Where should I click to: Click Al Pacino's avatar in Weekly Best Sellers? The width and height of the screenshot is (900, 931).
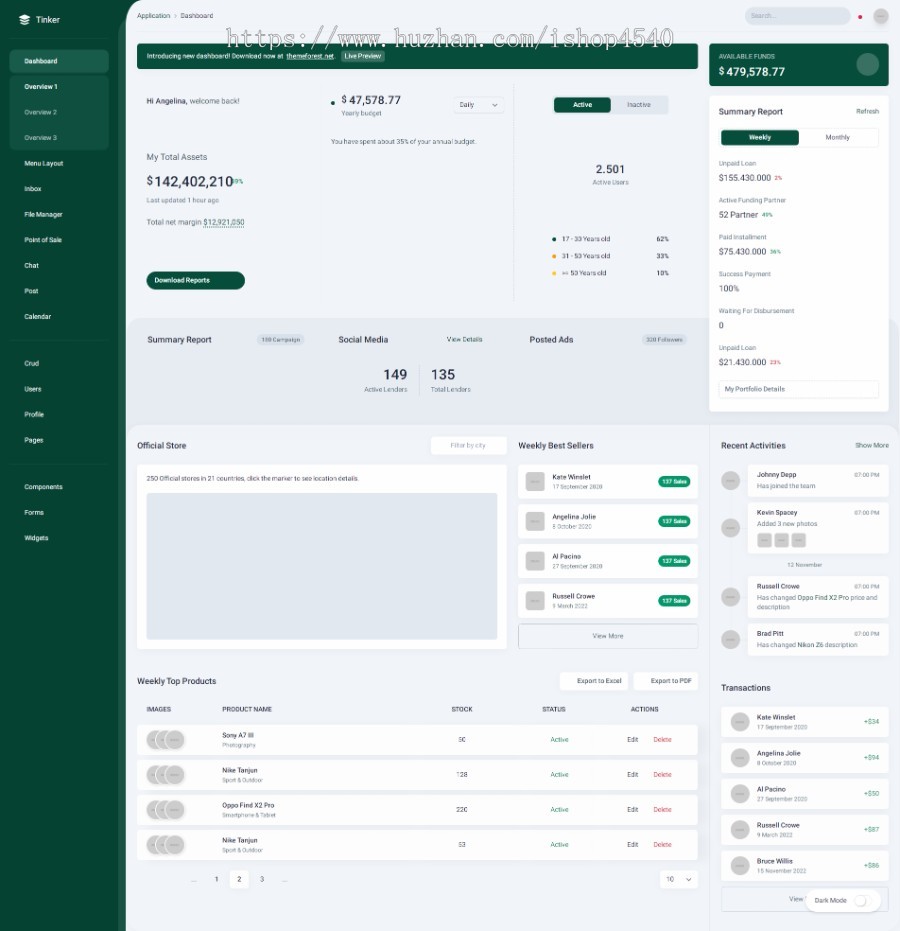pyautogui.click(x=535, y=561)
